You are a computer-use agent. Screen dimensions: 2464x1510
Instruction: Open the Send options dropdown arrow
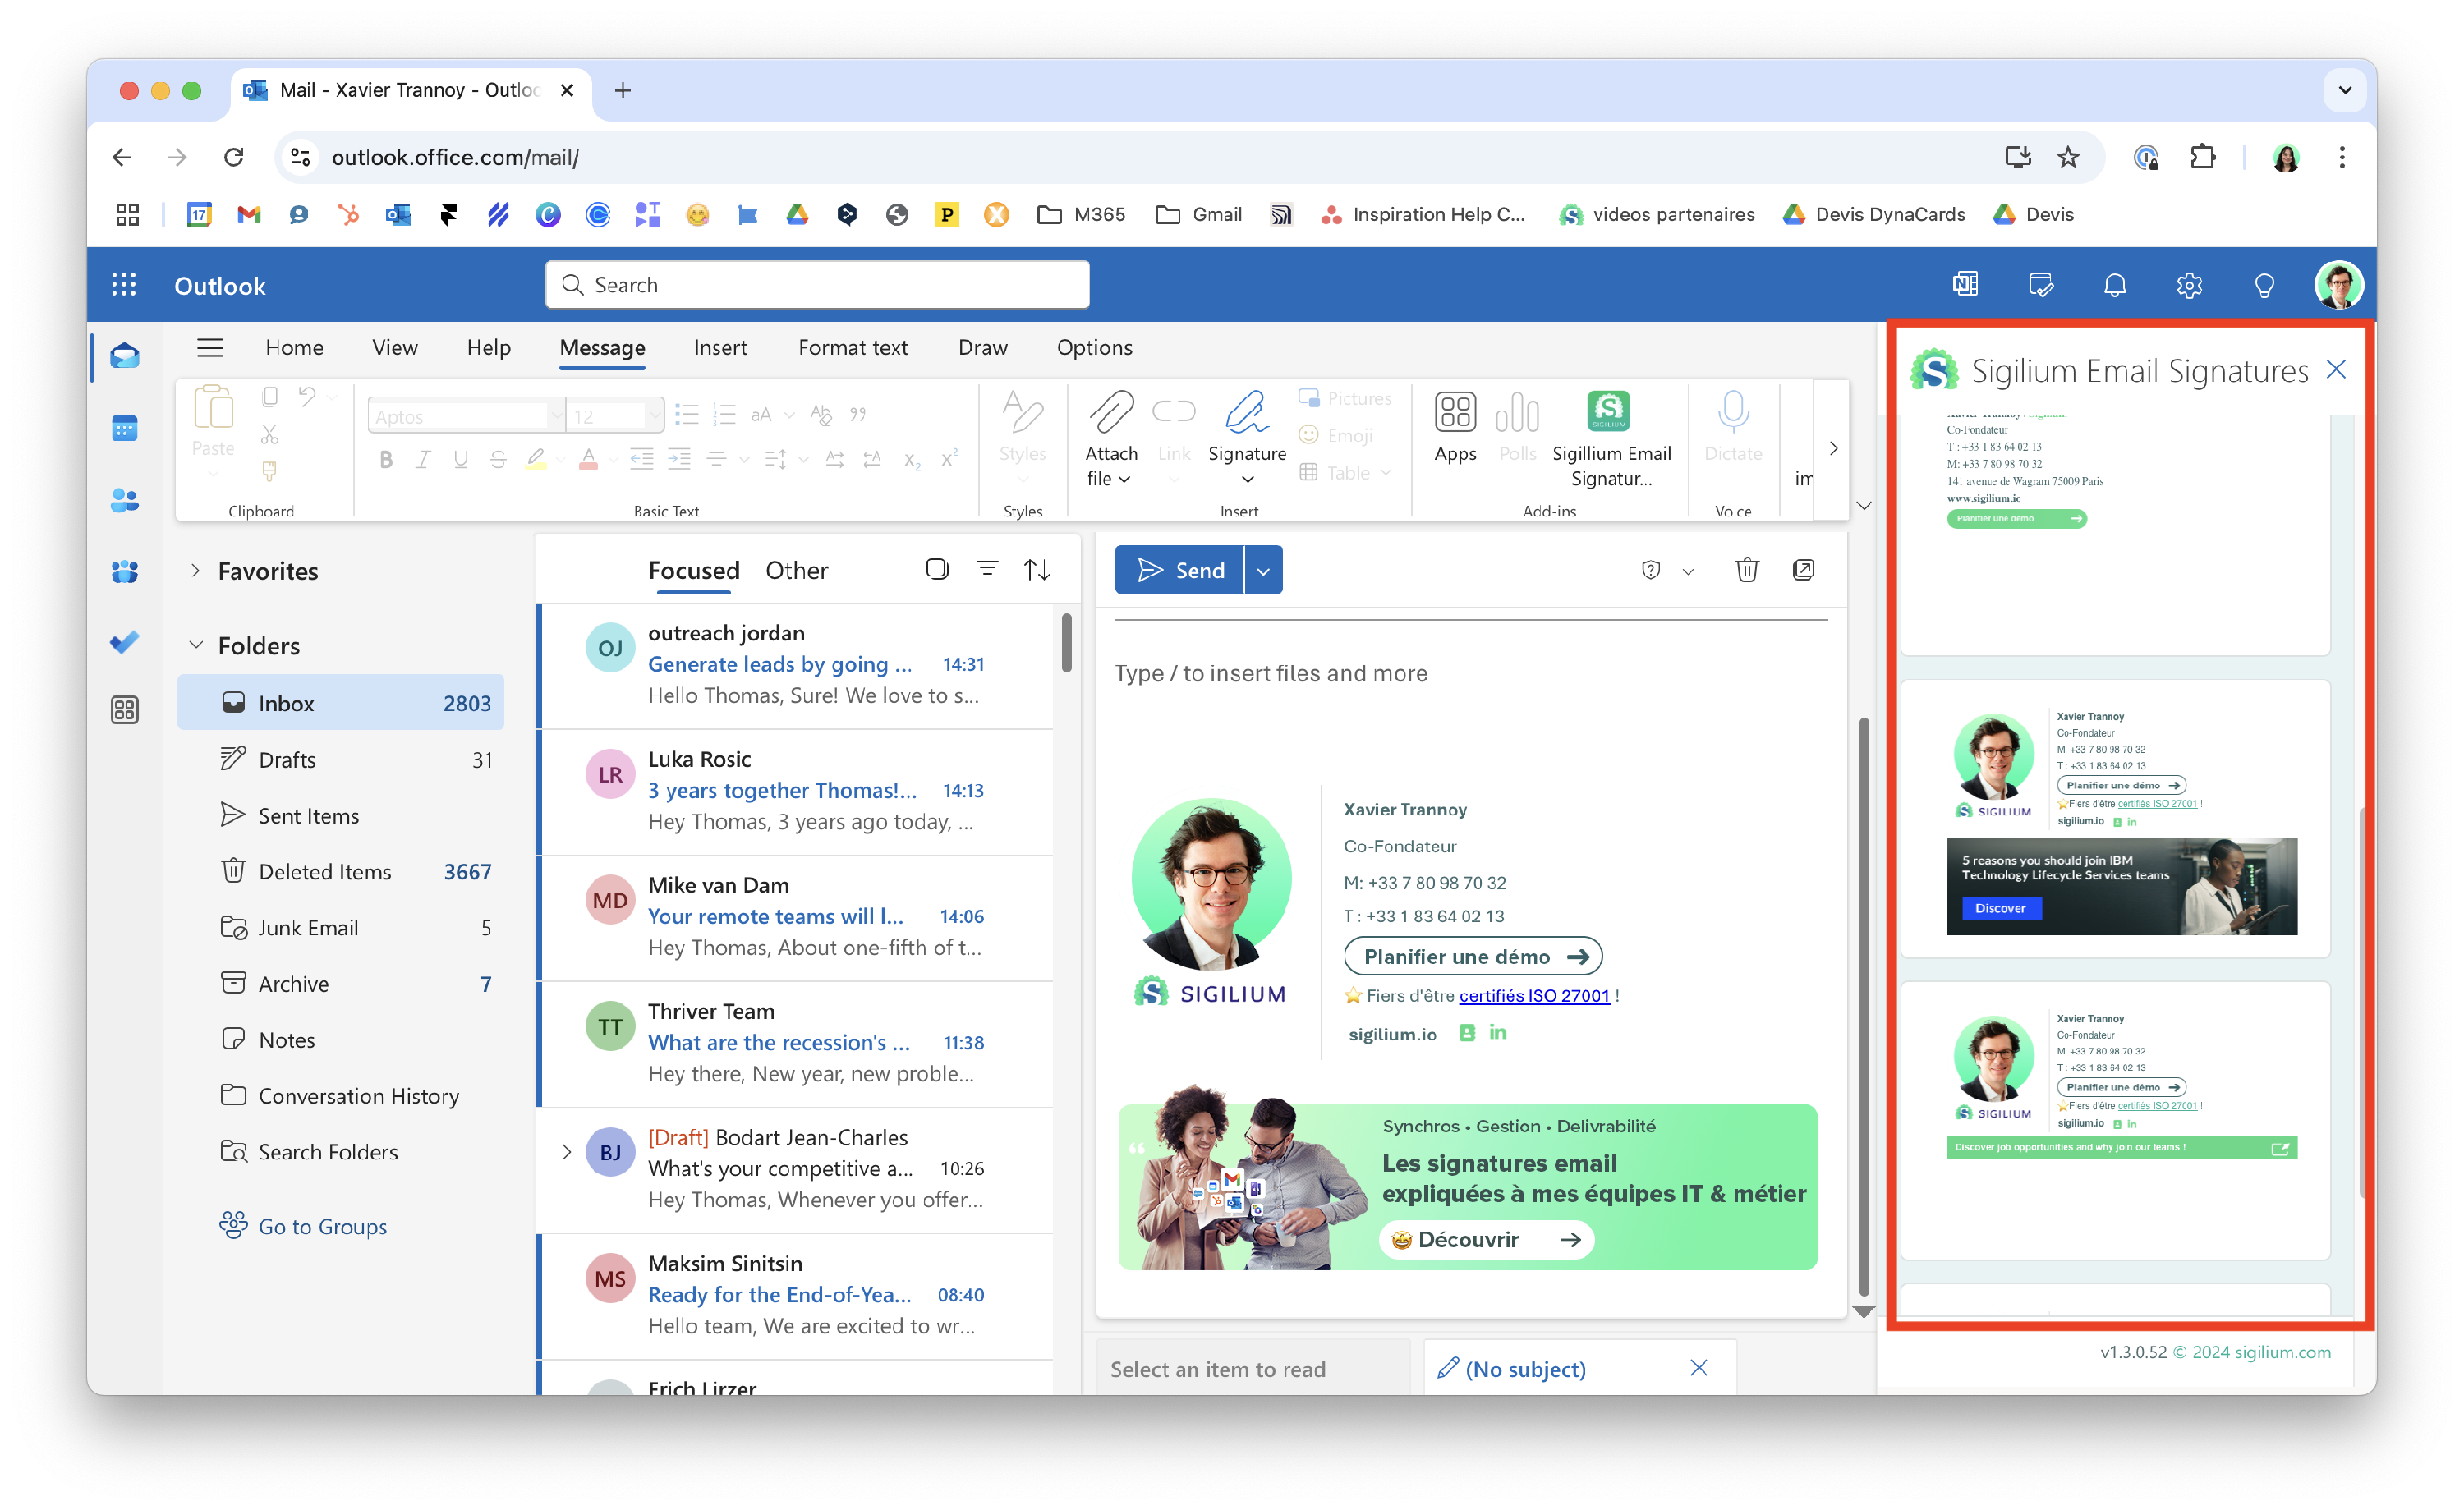[1263, 570]
